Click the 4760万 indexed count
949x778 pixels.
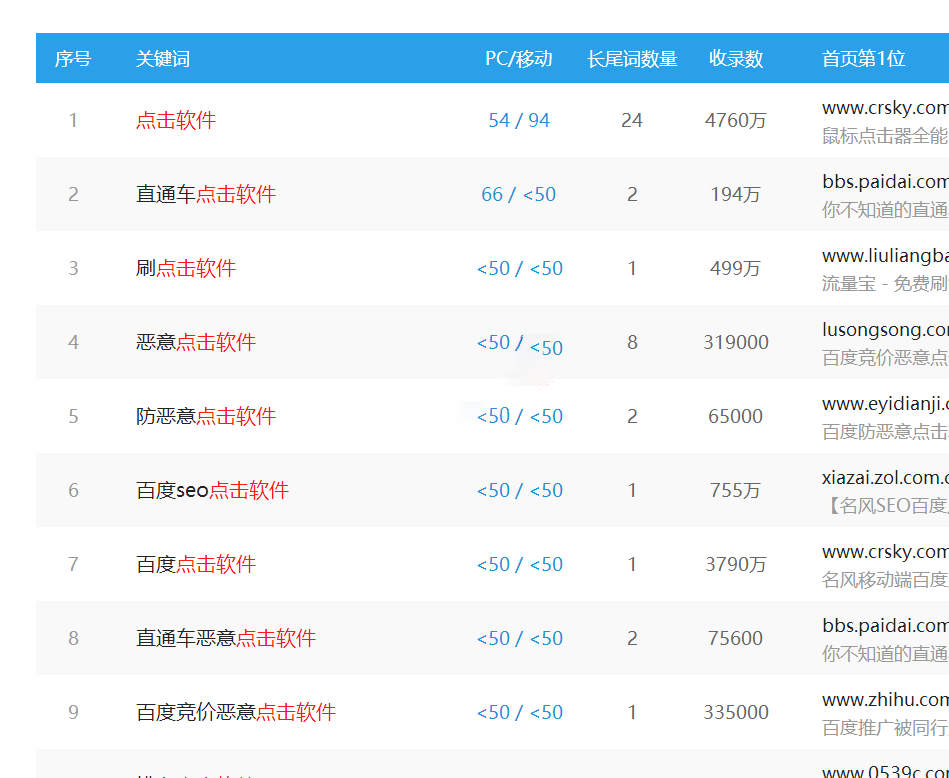(x=736, y=120)
